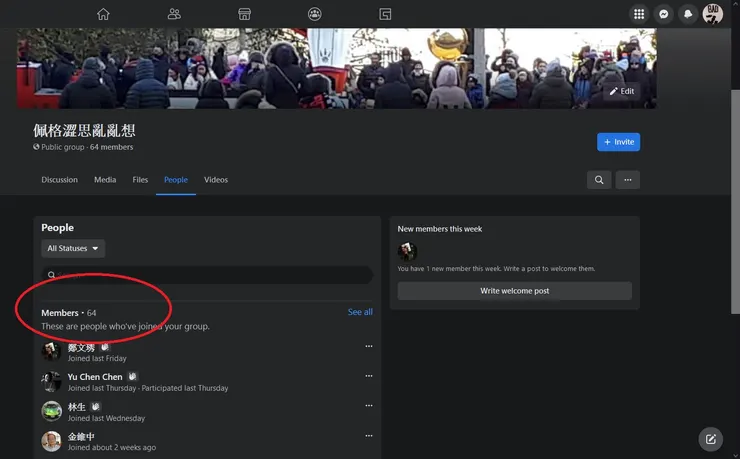Click the new member avatar thumbnail
Screen dimensions: 740x459
click(407, 251)
